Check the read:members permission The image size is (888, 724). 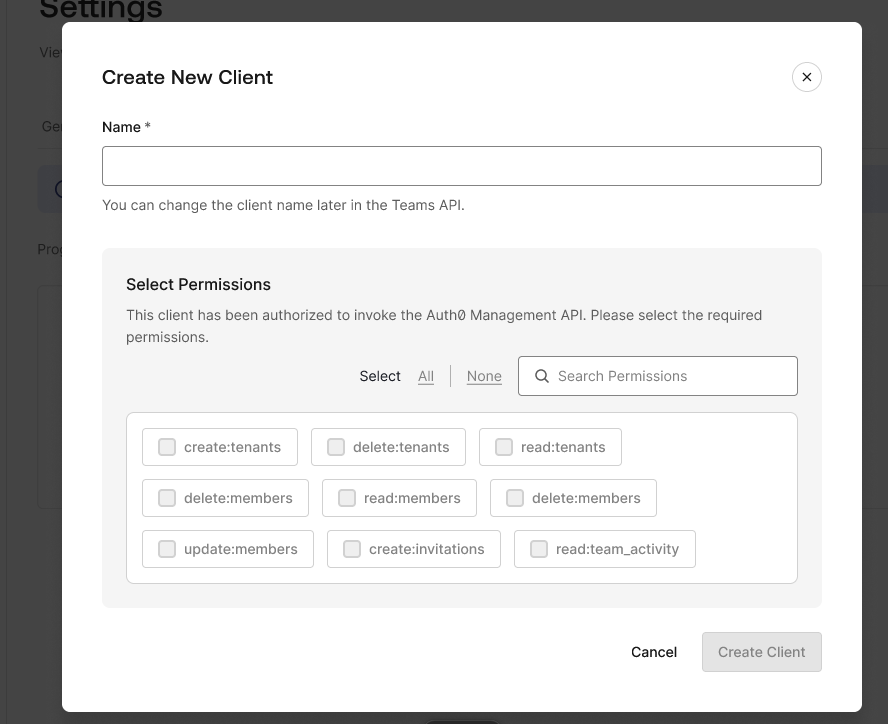point(347,498)
